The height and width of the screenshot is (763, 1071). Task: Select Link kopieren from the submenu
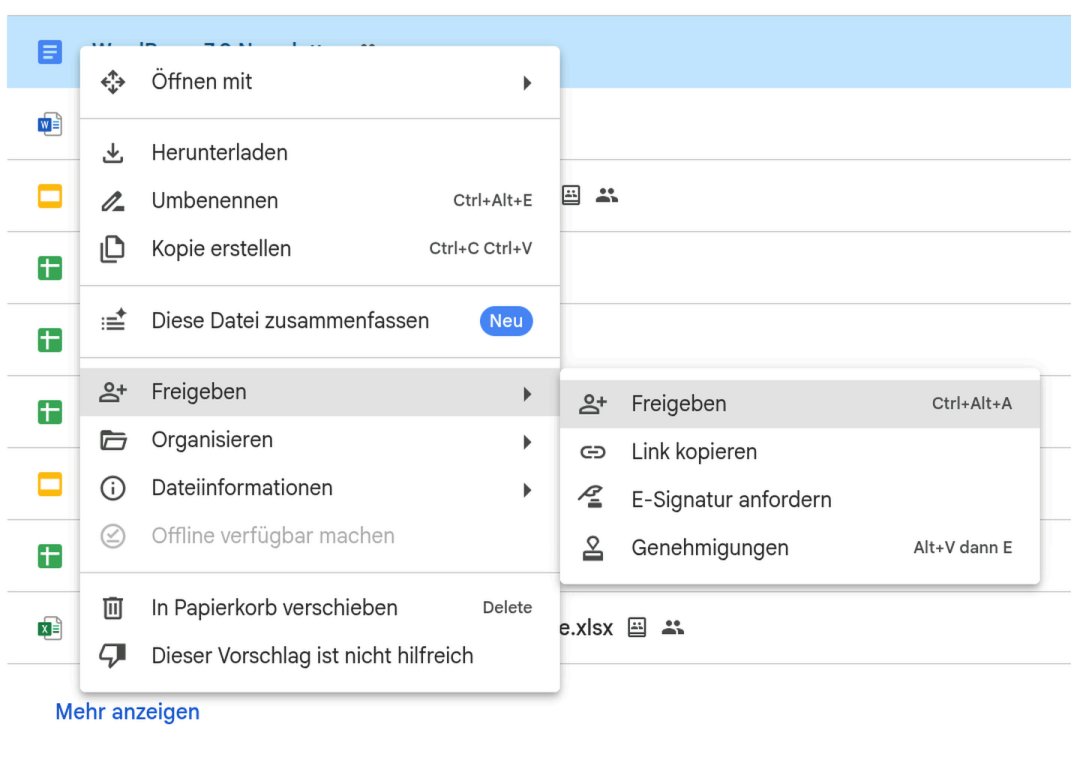click(694, 452)
